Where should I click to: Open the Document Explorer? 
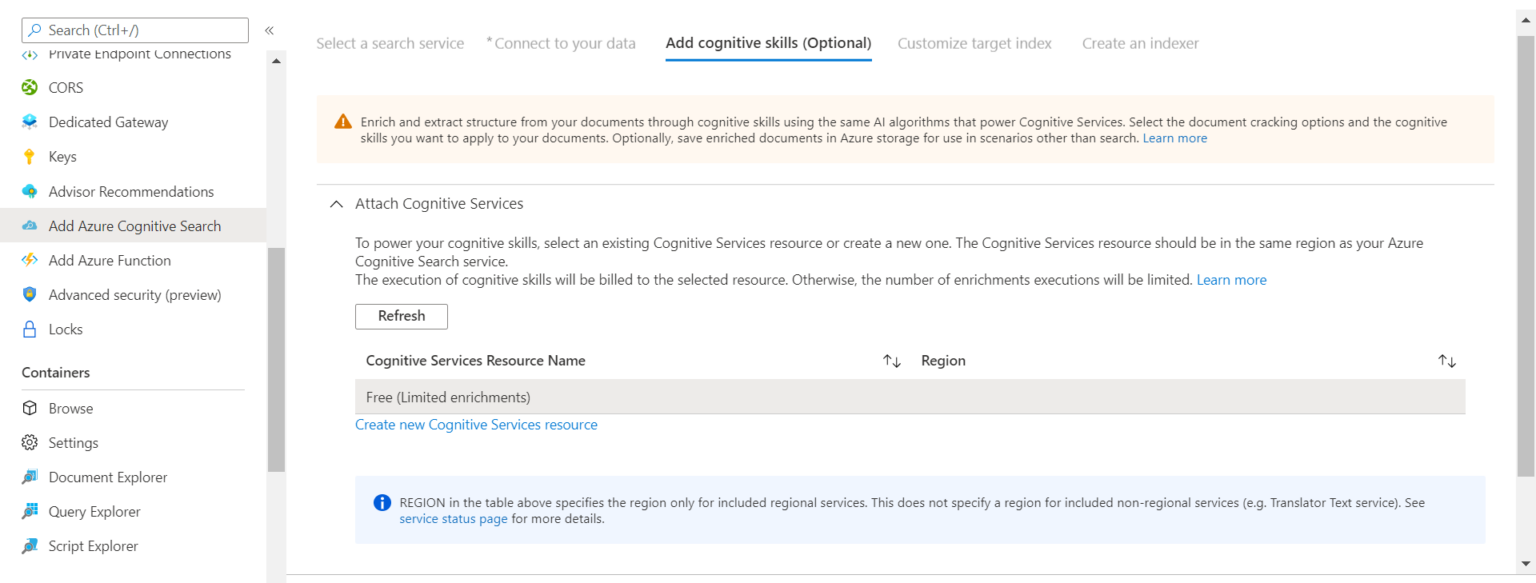pos(110,477)
